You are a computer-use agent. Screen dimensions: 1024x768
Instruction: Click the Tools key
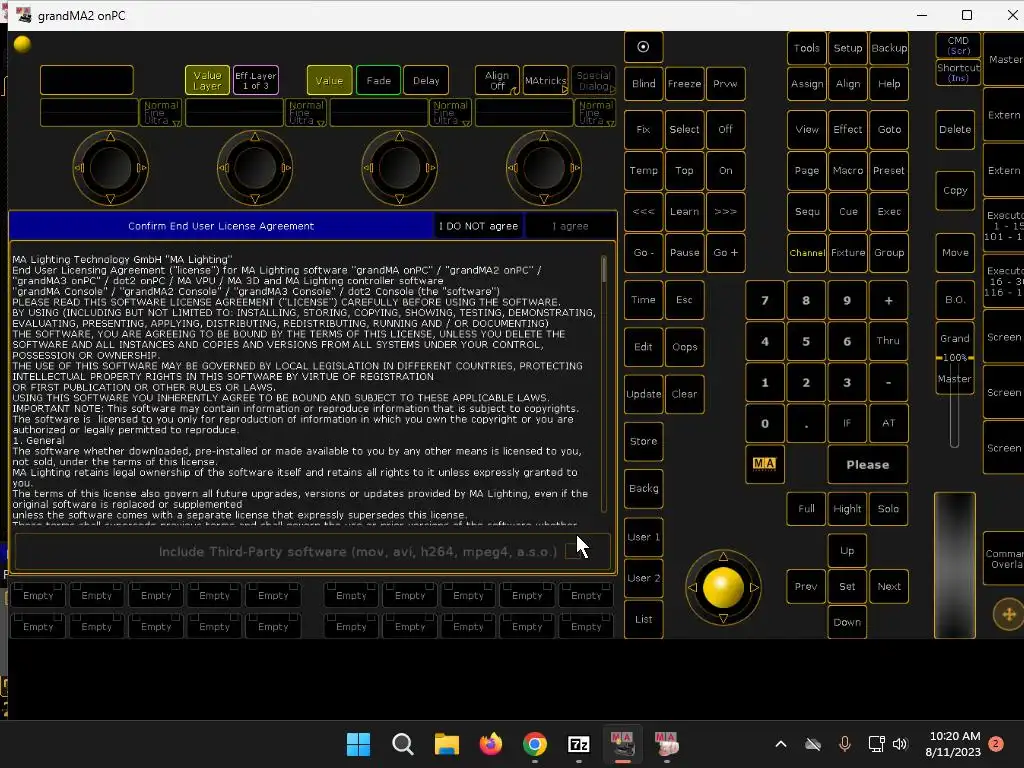point(807,48)
